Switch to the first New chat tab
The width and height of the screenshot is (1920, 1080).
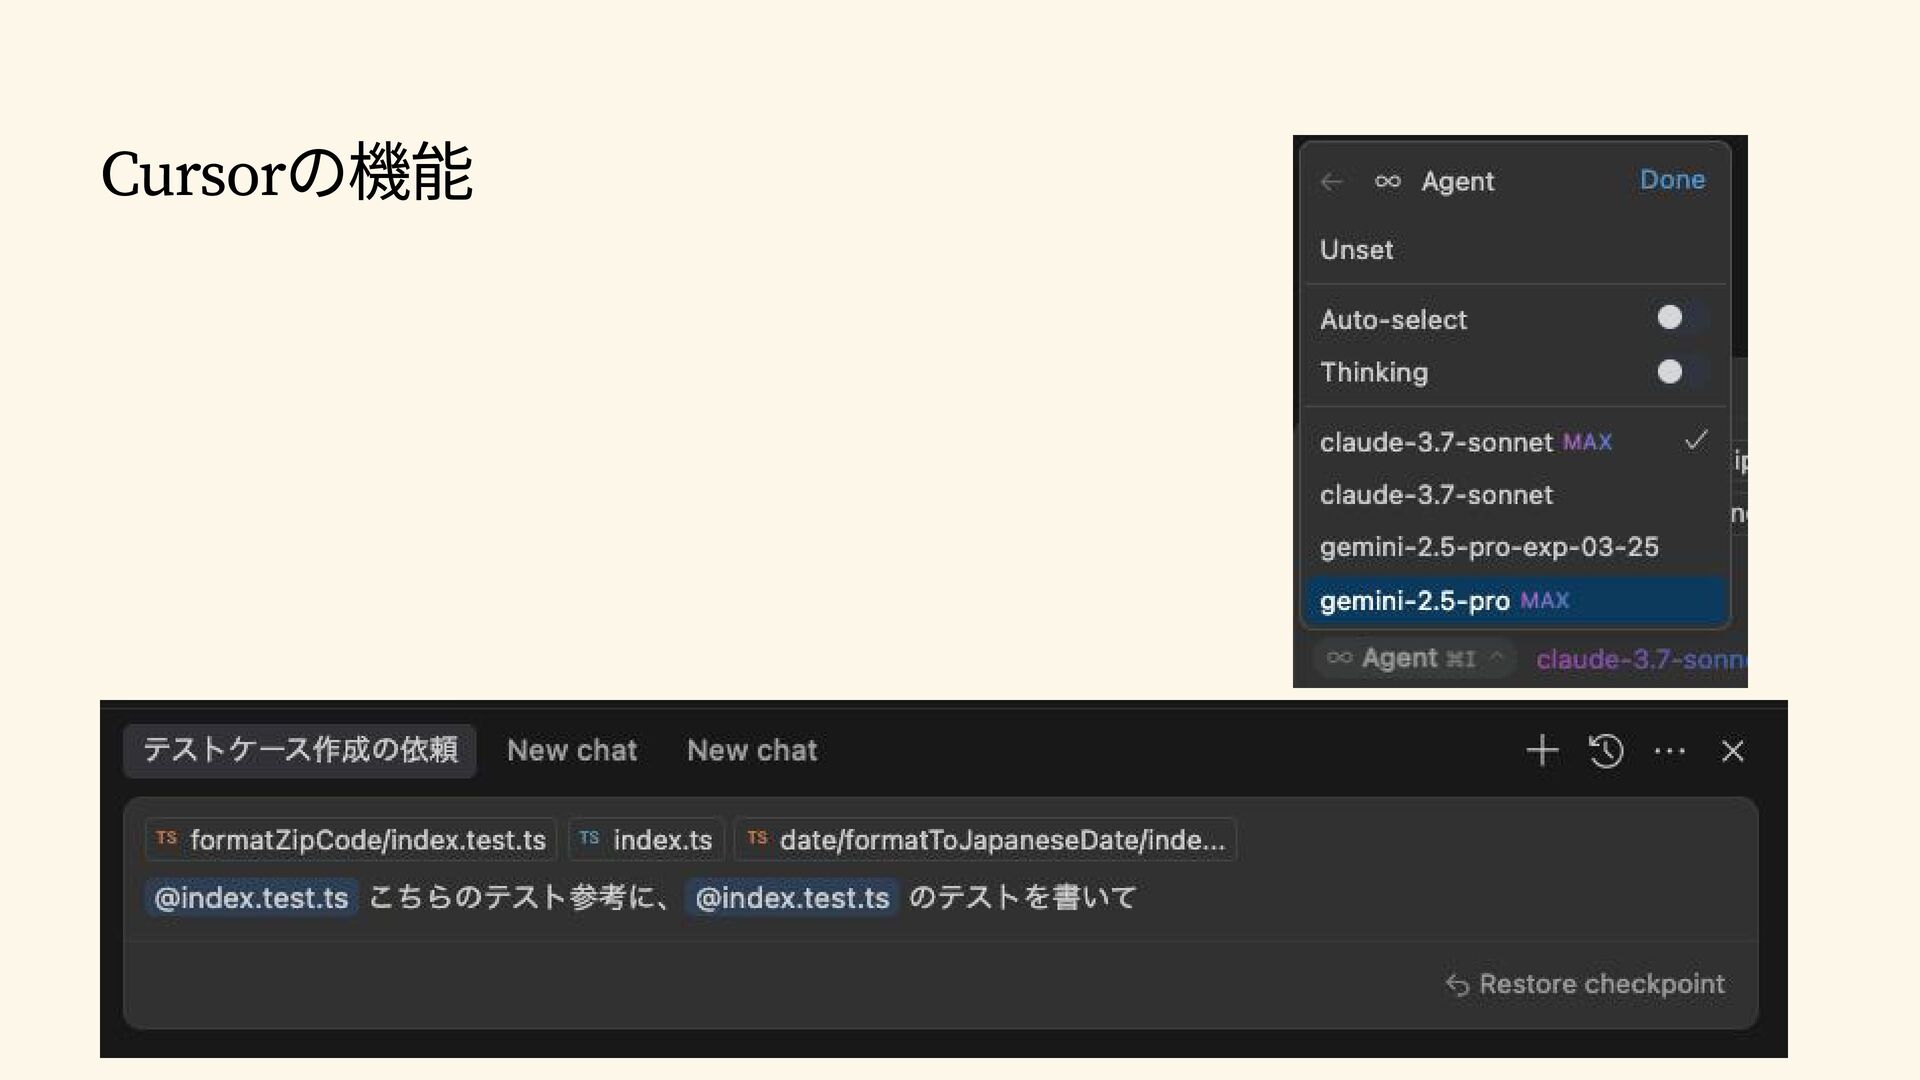572,750
